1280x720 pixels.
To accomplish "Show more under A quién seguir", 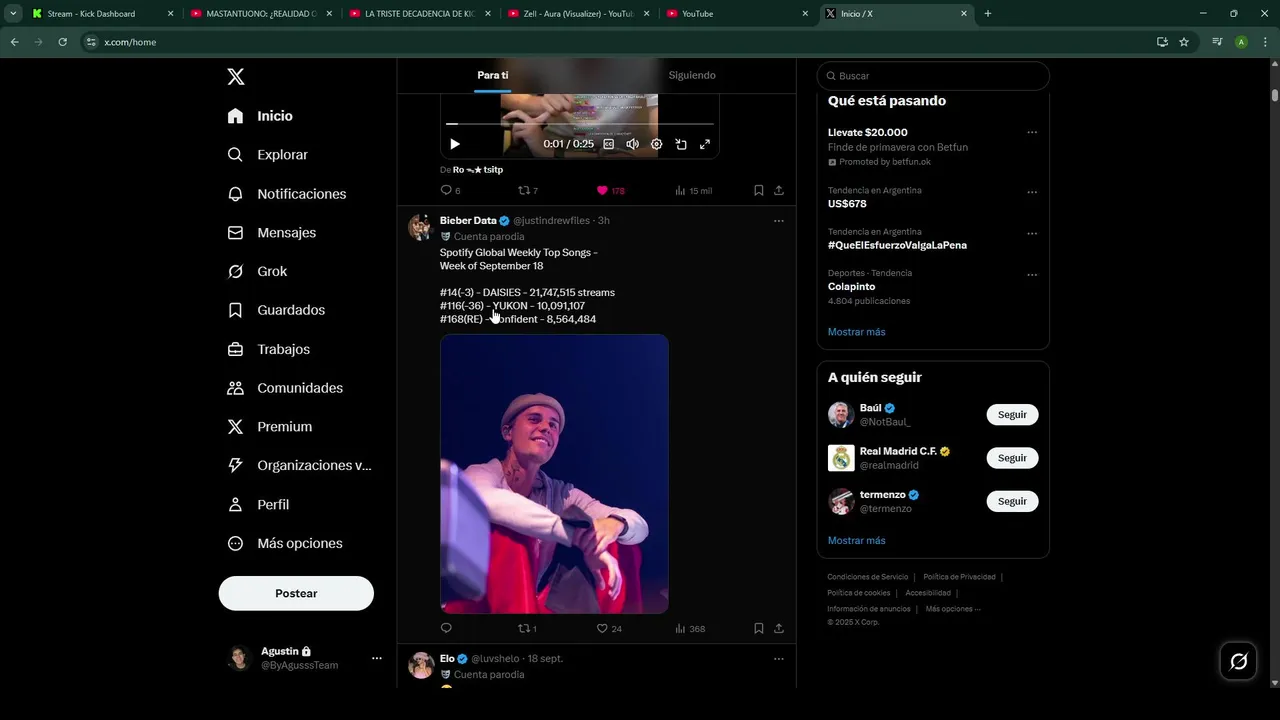I will [856, 540].
